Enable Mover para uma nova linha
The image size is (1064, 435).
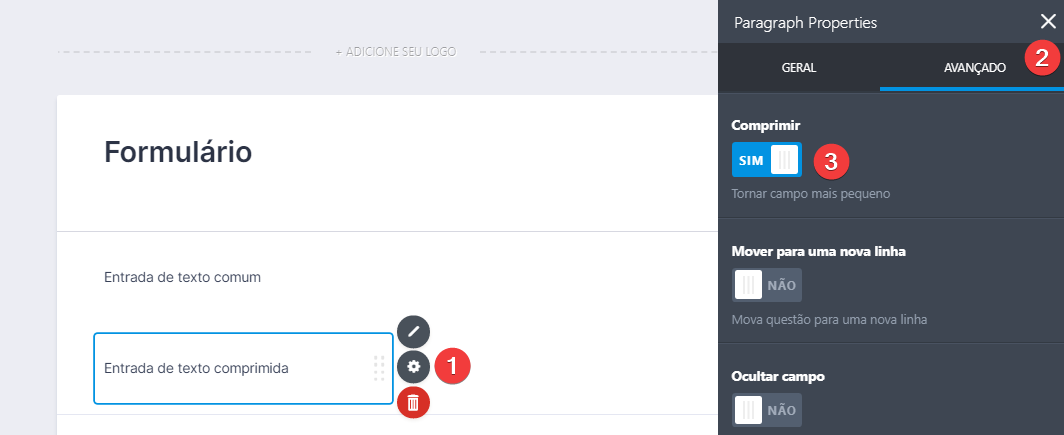(x=767, y=285)
